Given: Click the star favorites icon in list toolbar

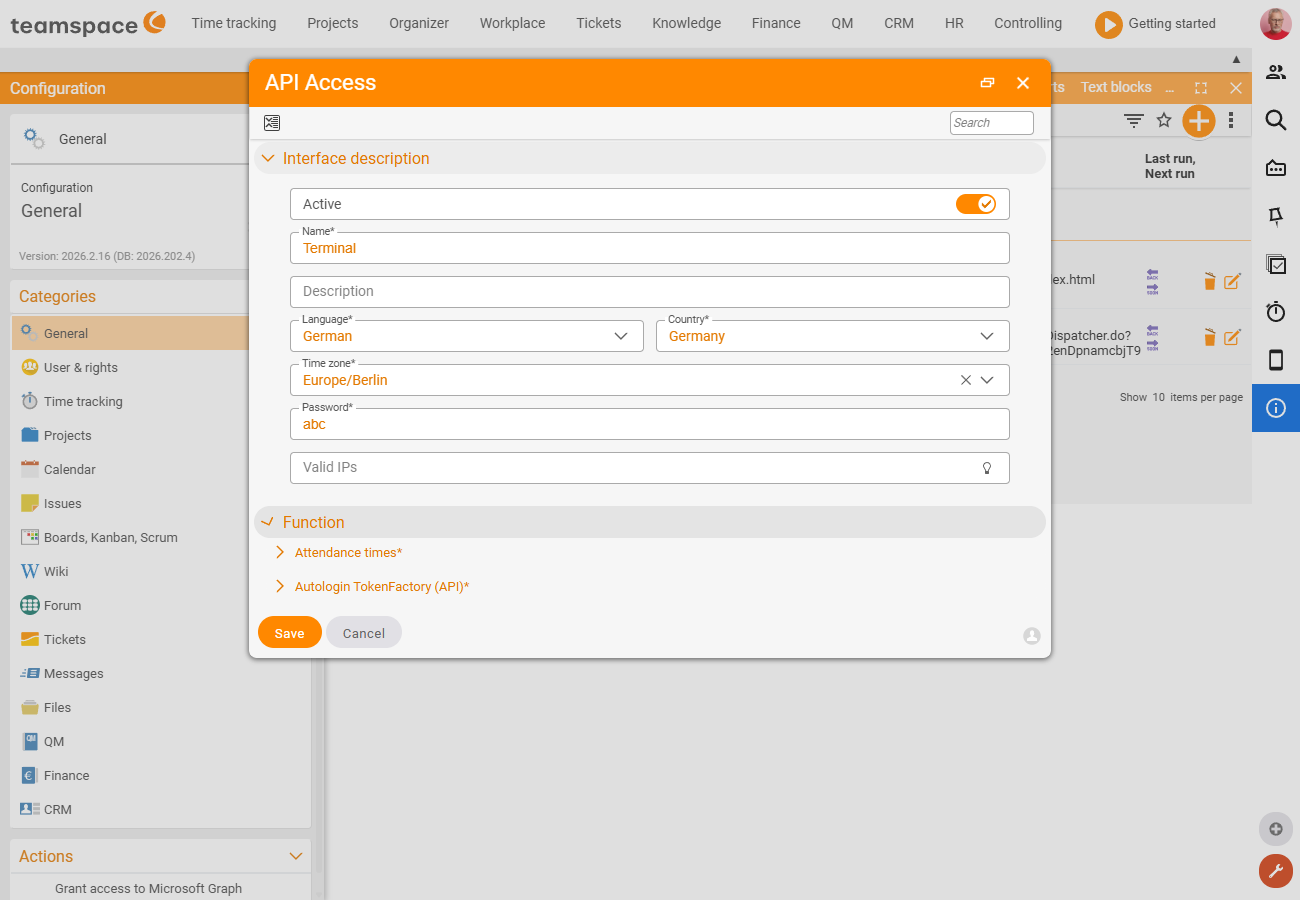Looking at the screenshot, I should pos(1164,121).
